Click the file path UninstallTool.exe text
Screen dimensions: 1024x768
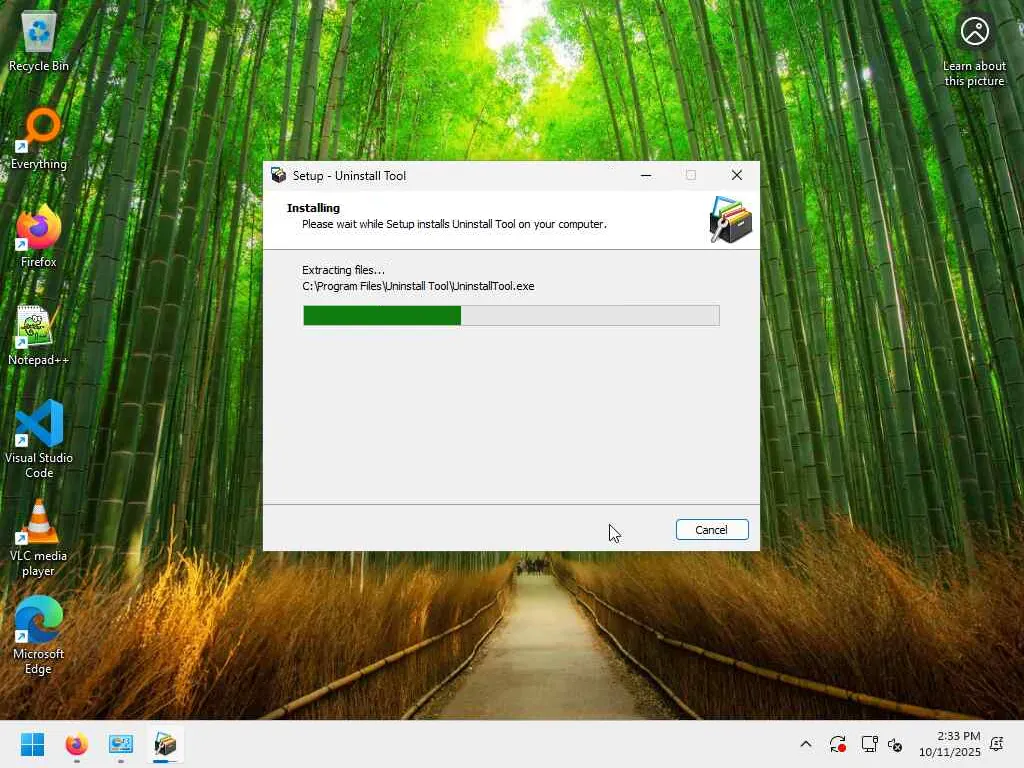(418, 286)
